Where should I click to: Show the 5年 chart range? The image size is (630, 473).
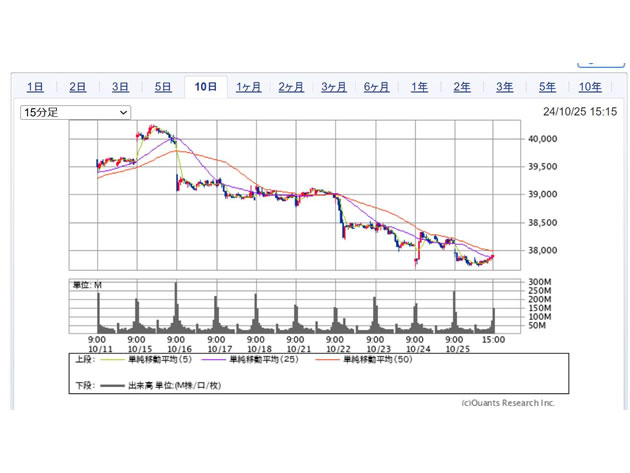pyautogui.click(x=548, y=87)
